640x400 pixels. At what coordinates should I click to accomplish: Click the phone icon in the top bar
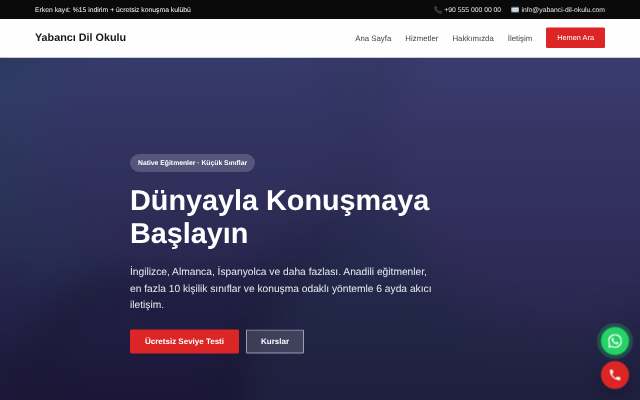tap(438, 10)
